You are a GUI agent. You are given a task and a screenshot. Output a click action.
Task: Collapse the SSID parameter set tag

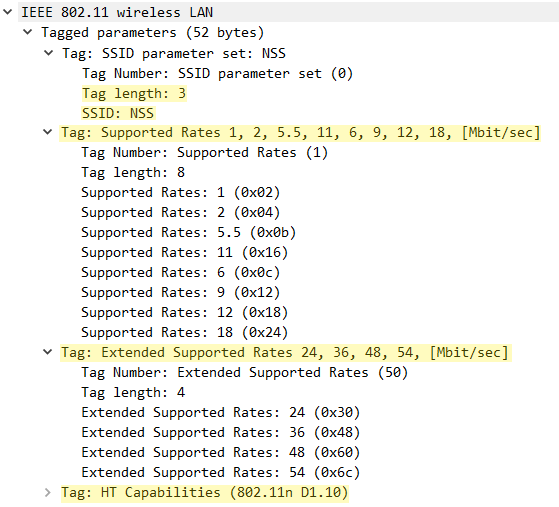click(48, 53)
